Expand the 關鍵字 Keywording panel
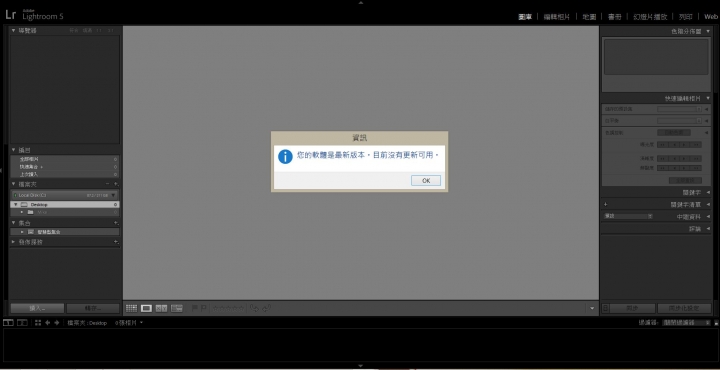Image resolution: width=720 pixels, height=370 pixels. coord(709,193)
